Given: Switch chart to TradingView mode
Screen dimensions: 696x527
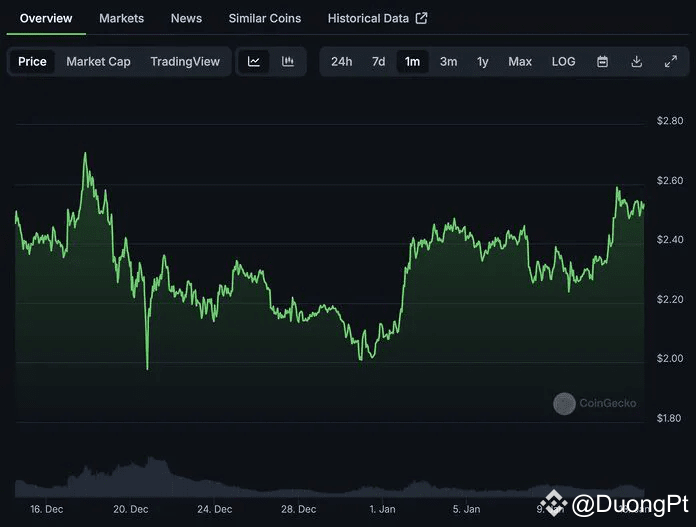Looking at the screenshot, I should click(185, 62).
